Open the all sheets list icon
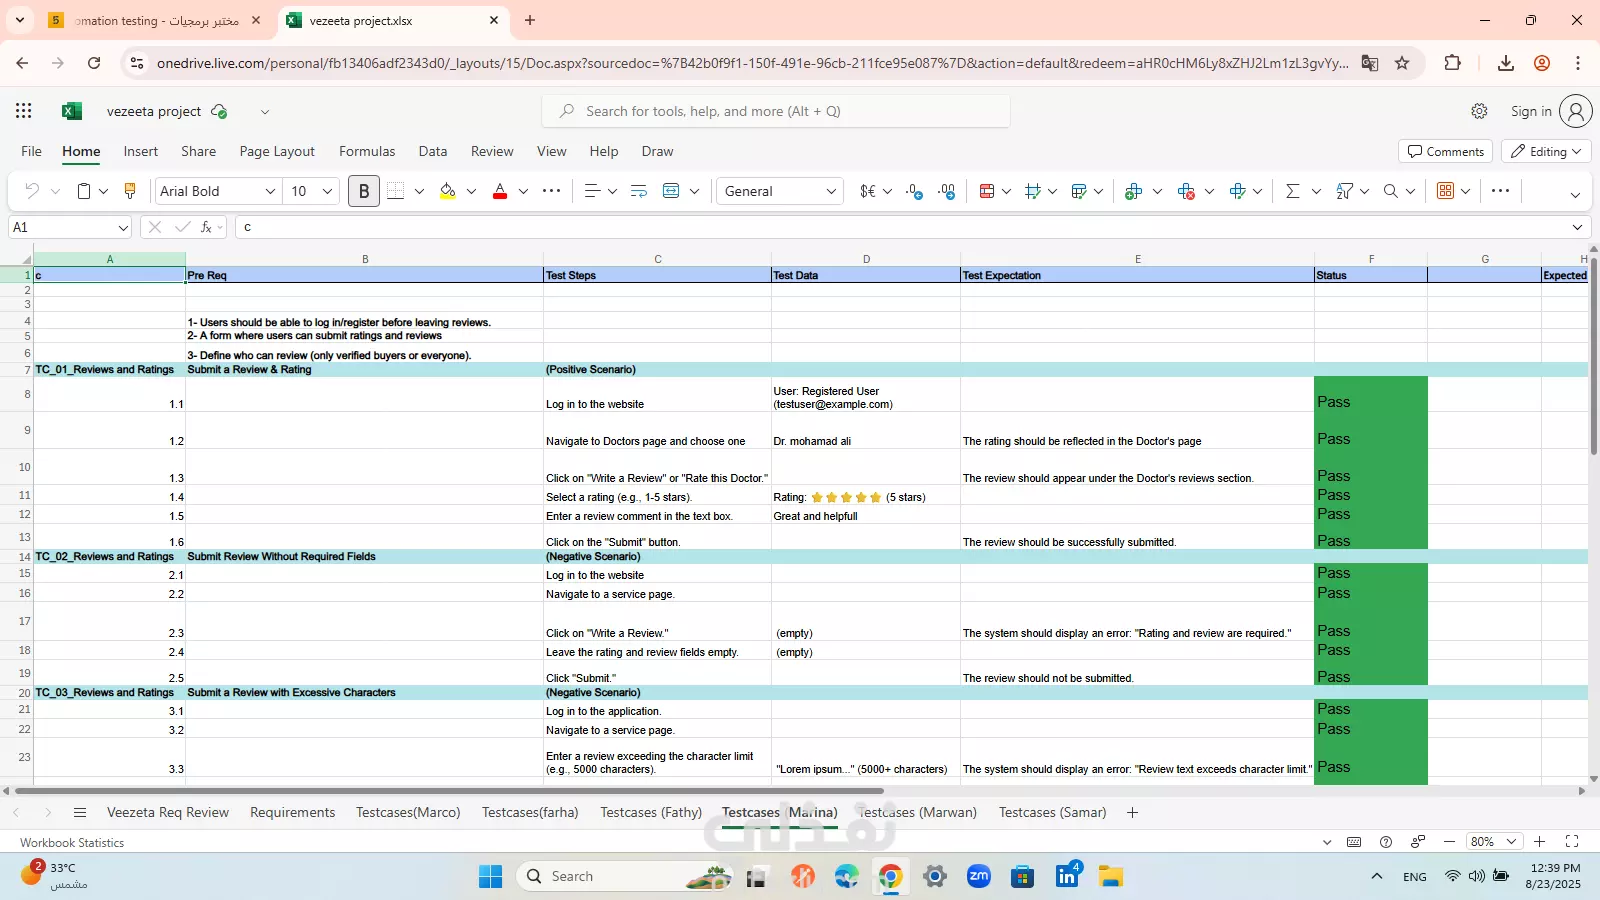 [80, 813]
